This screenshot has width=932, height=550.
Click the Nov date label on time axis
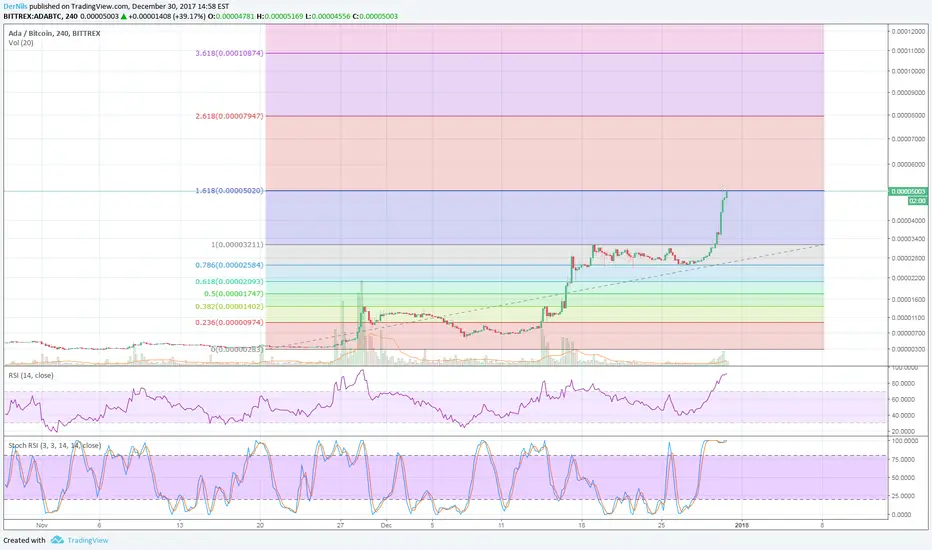click(x=41, y=525)
